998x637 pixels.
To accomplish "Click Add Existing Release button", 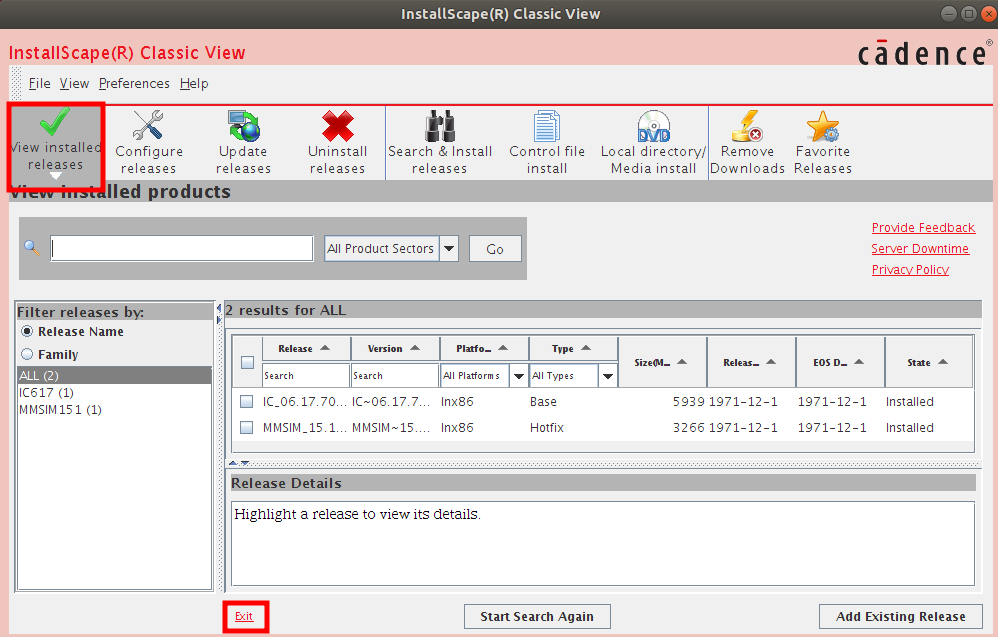I will click(901, 616).
